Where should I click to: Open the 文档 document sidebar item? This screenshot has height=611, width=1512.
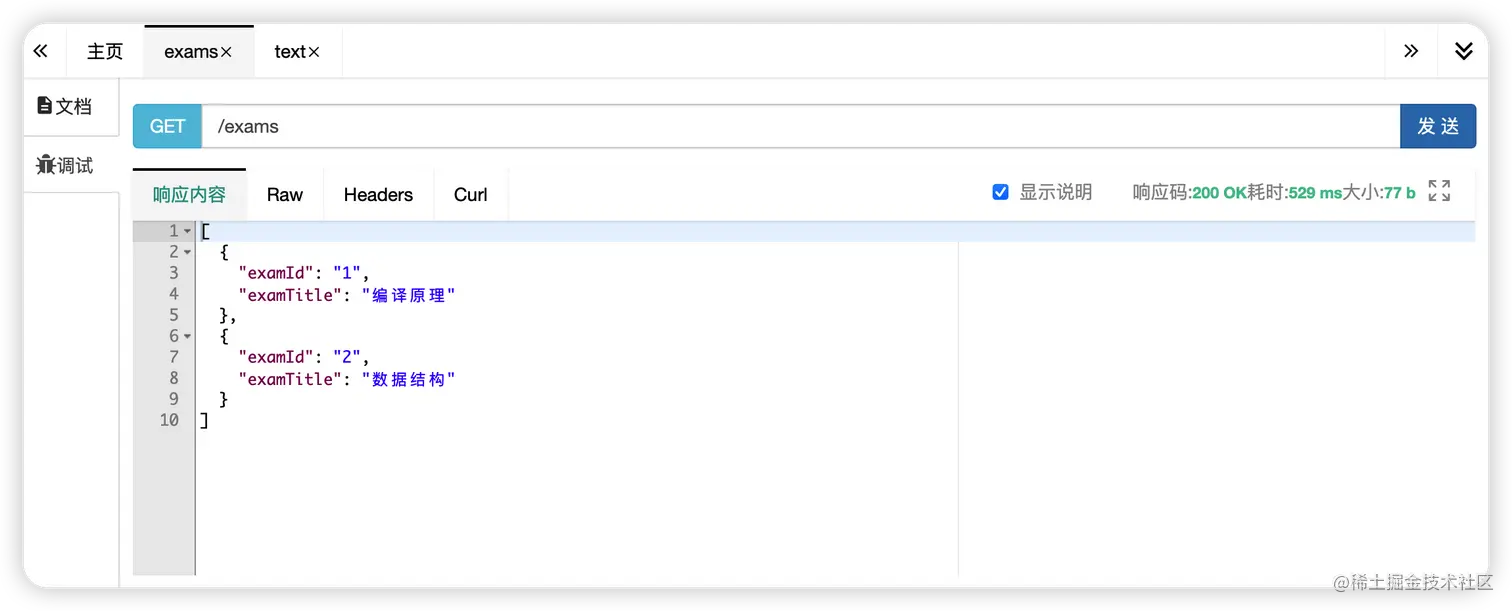[64, 106]
